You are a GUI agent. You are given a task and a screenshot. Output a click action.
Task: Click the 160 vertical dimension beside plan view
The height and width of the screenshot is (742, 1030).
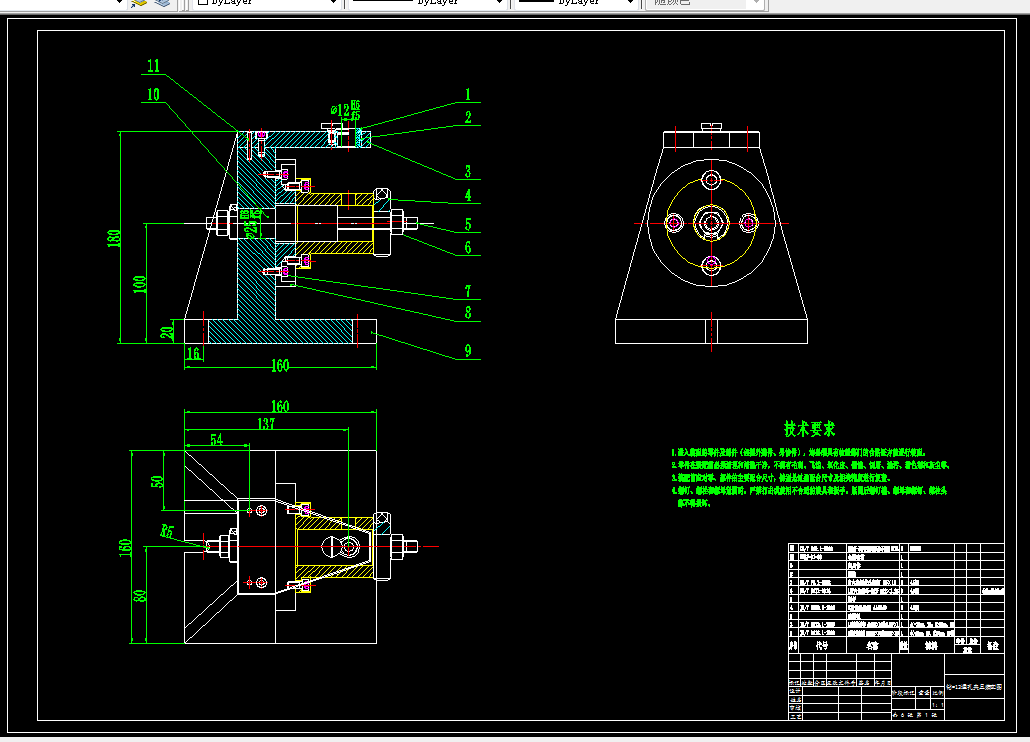[x=125, y=548]
